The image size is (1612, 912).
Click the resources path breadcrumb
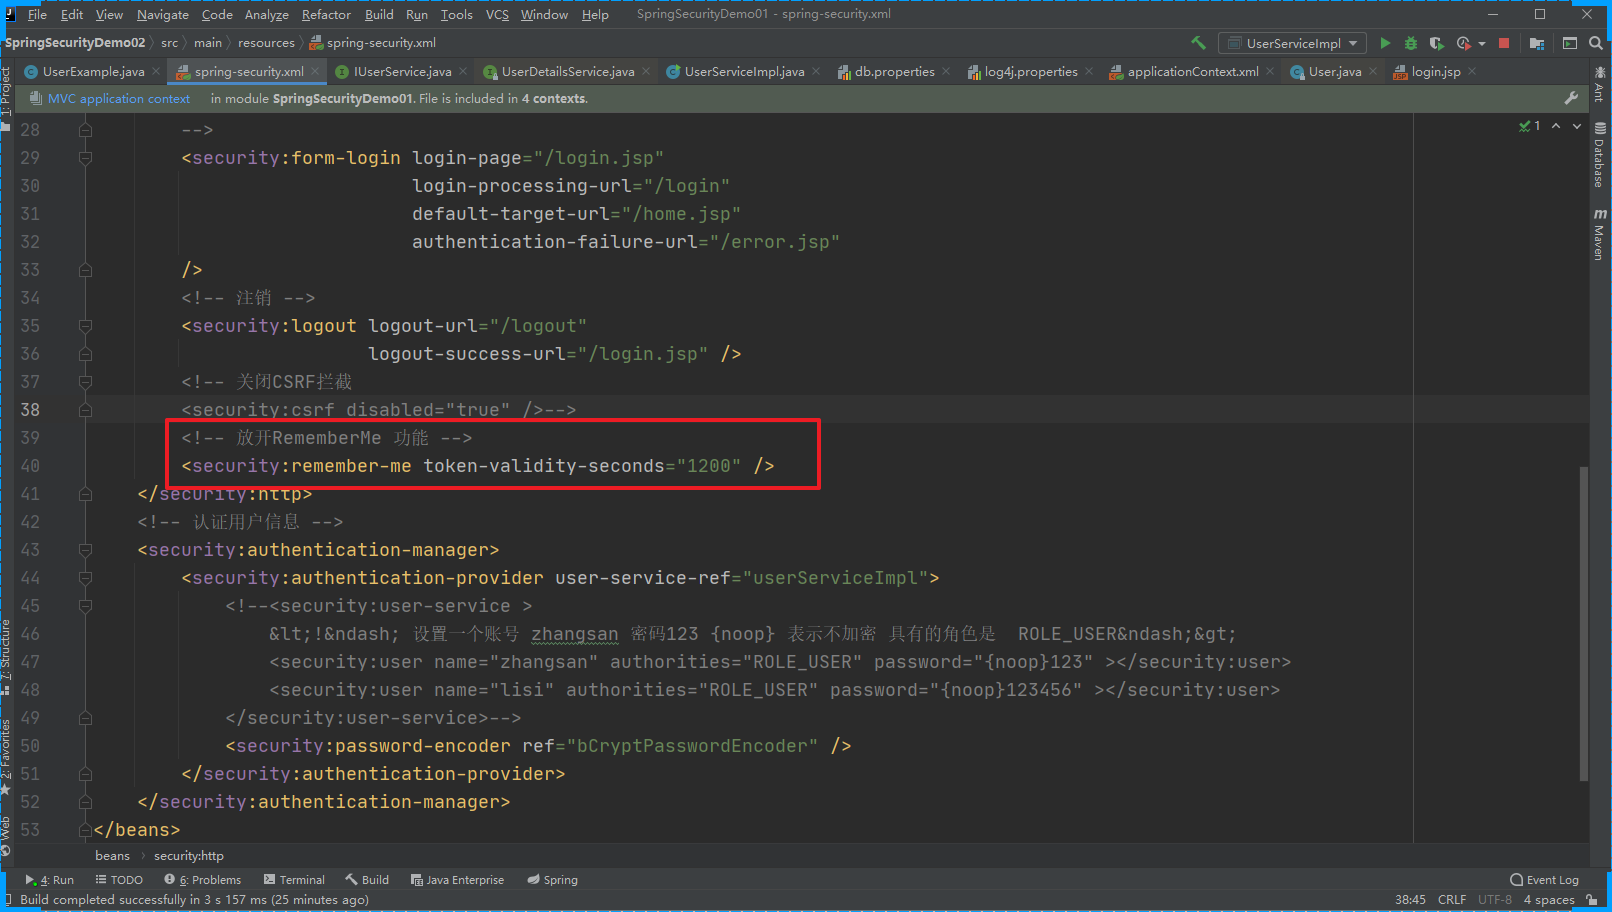[x=266, y=42]
